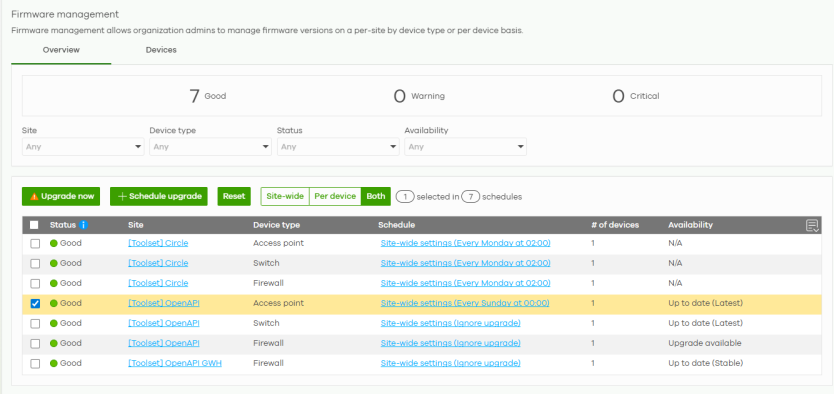The width and height of the screenshot is (834, 394).
Task: Open Every Sunday at 00:00 schedule link
Action: [x=465, y=303]
